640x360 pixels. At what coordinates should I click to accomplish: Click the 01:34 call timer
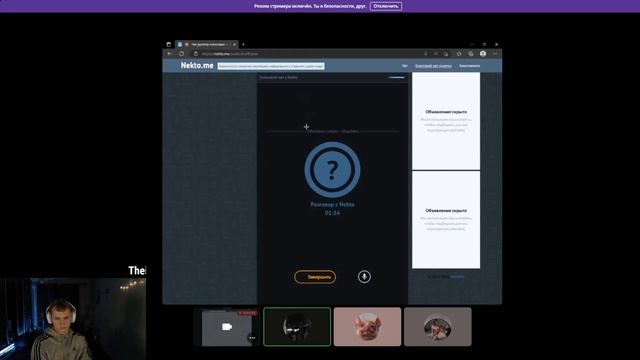point(332,213)
